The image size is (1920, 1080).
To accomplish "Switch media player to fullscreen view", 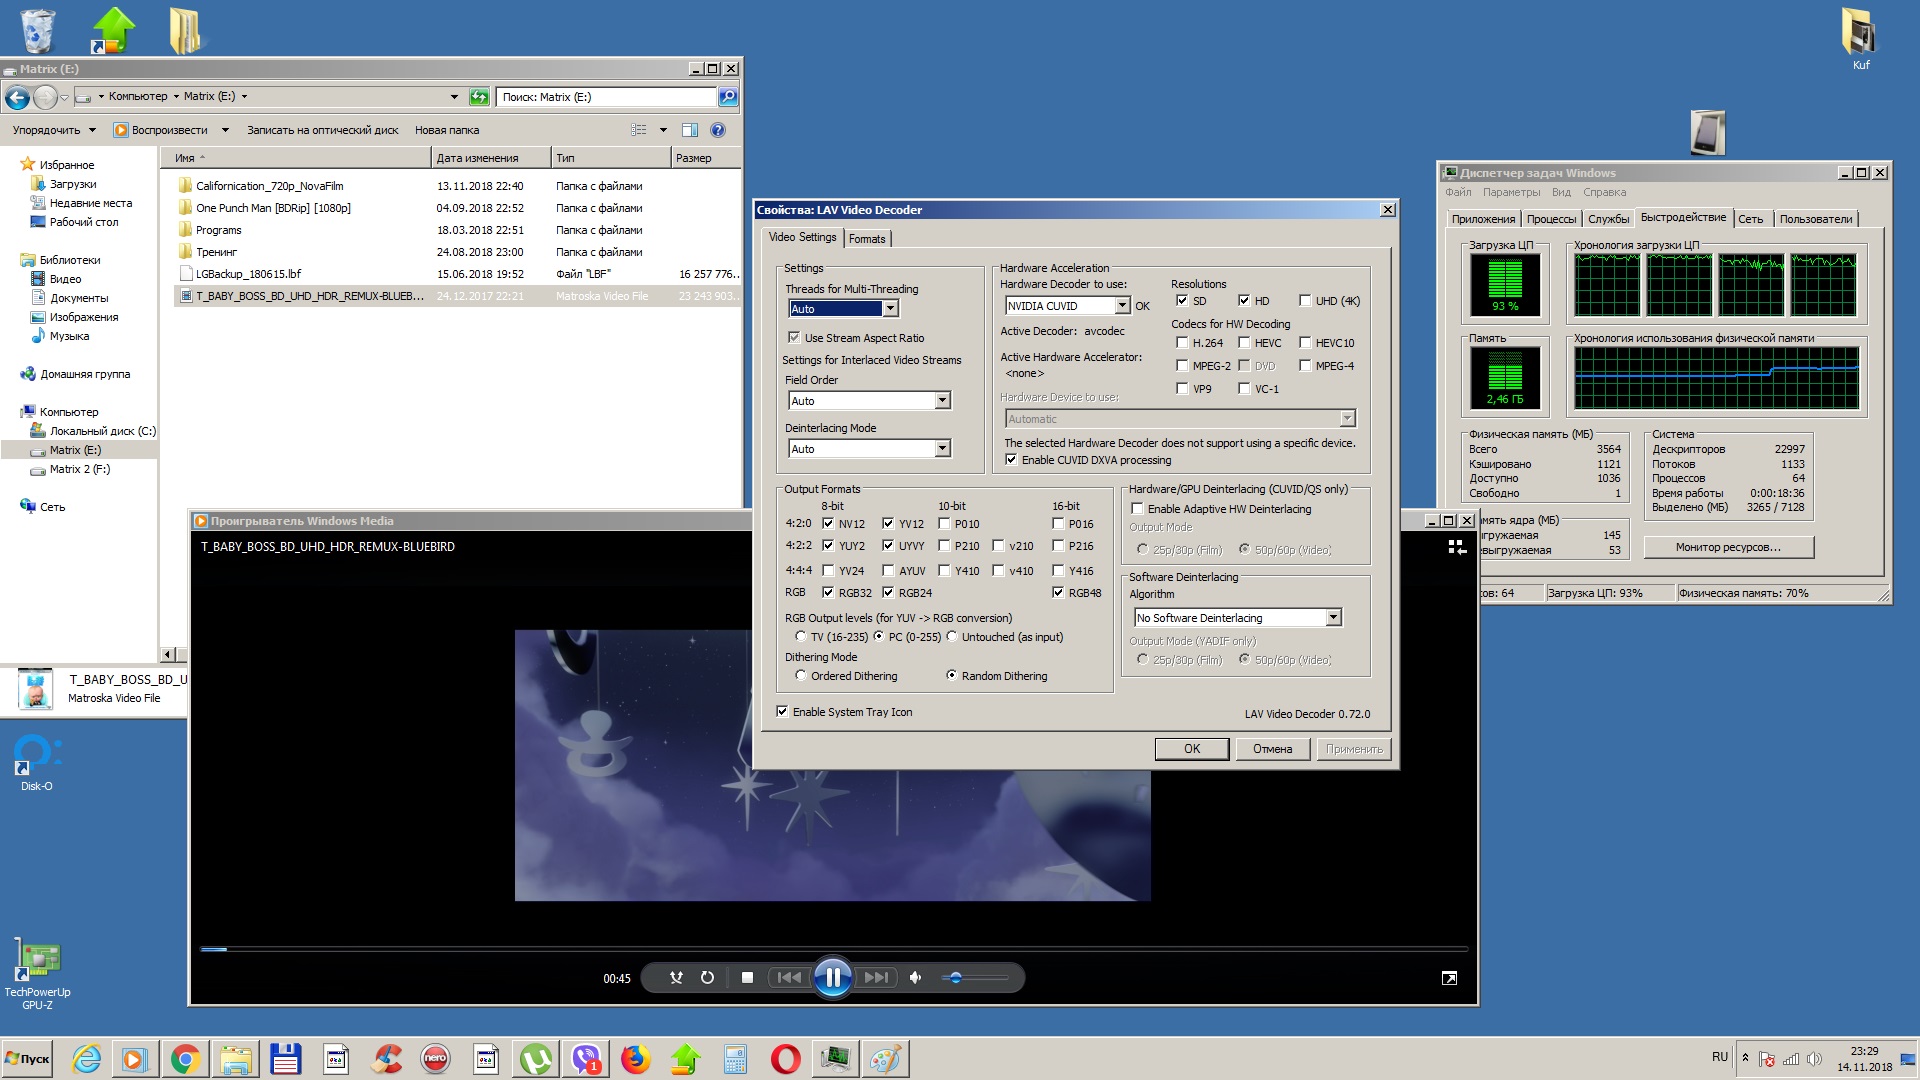I will pos(1449,978).
